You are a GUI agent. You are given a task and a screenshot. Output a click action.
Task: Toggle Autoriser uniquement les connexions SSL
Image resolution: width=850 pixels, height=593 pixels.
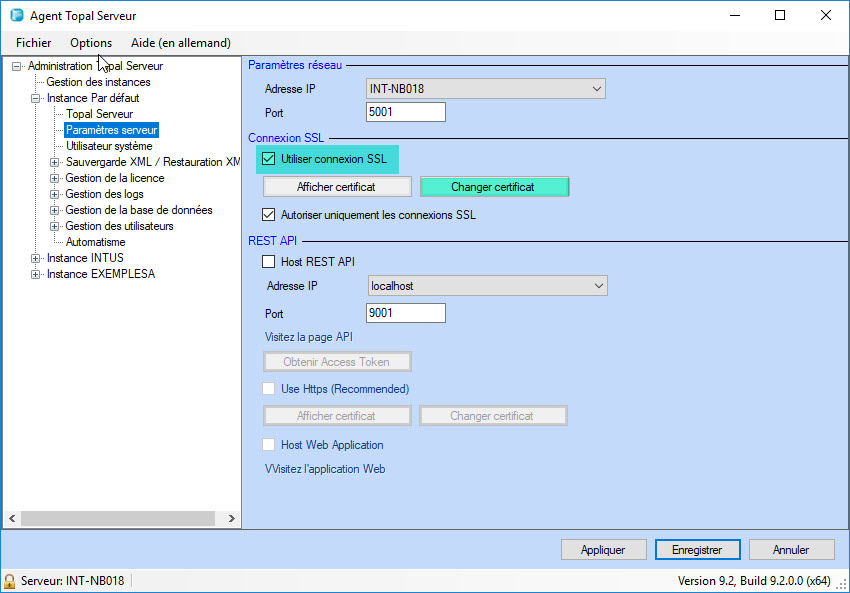pyautogui.click(x=268, y=214)
